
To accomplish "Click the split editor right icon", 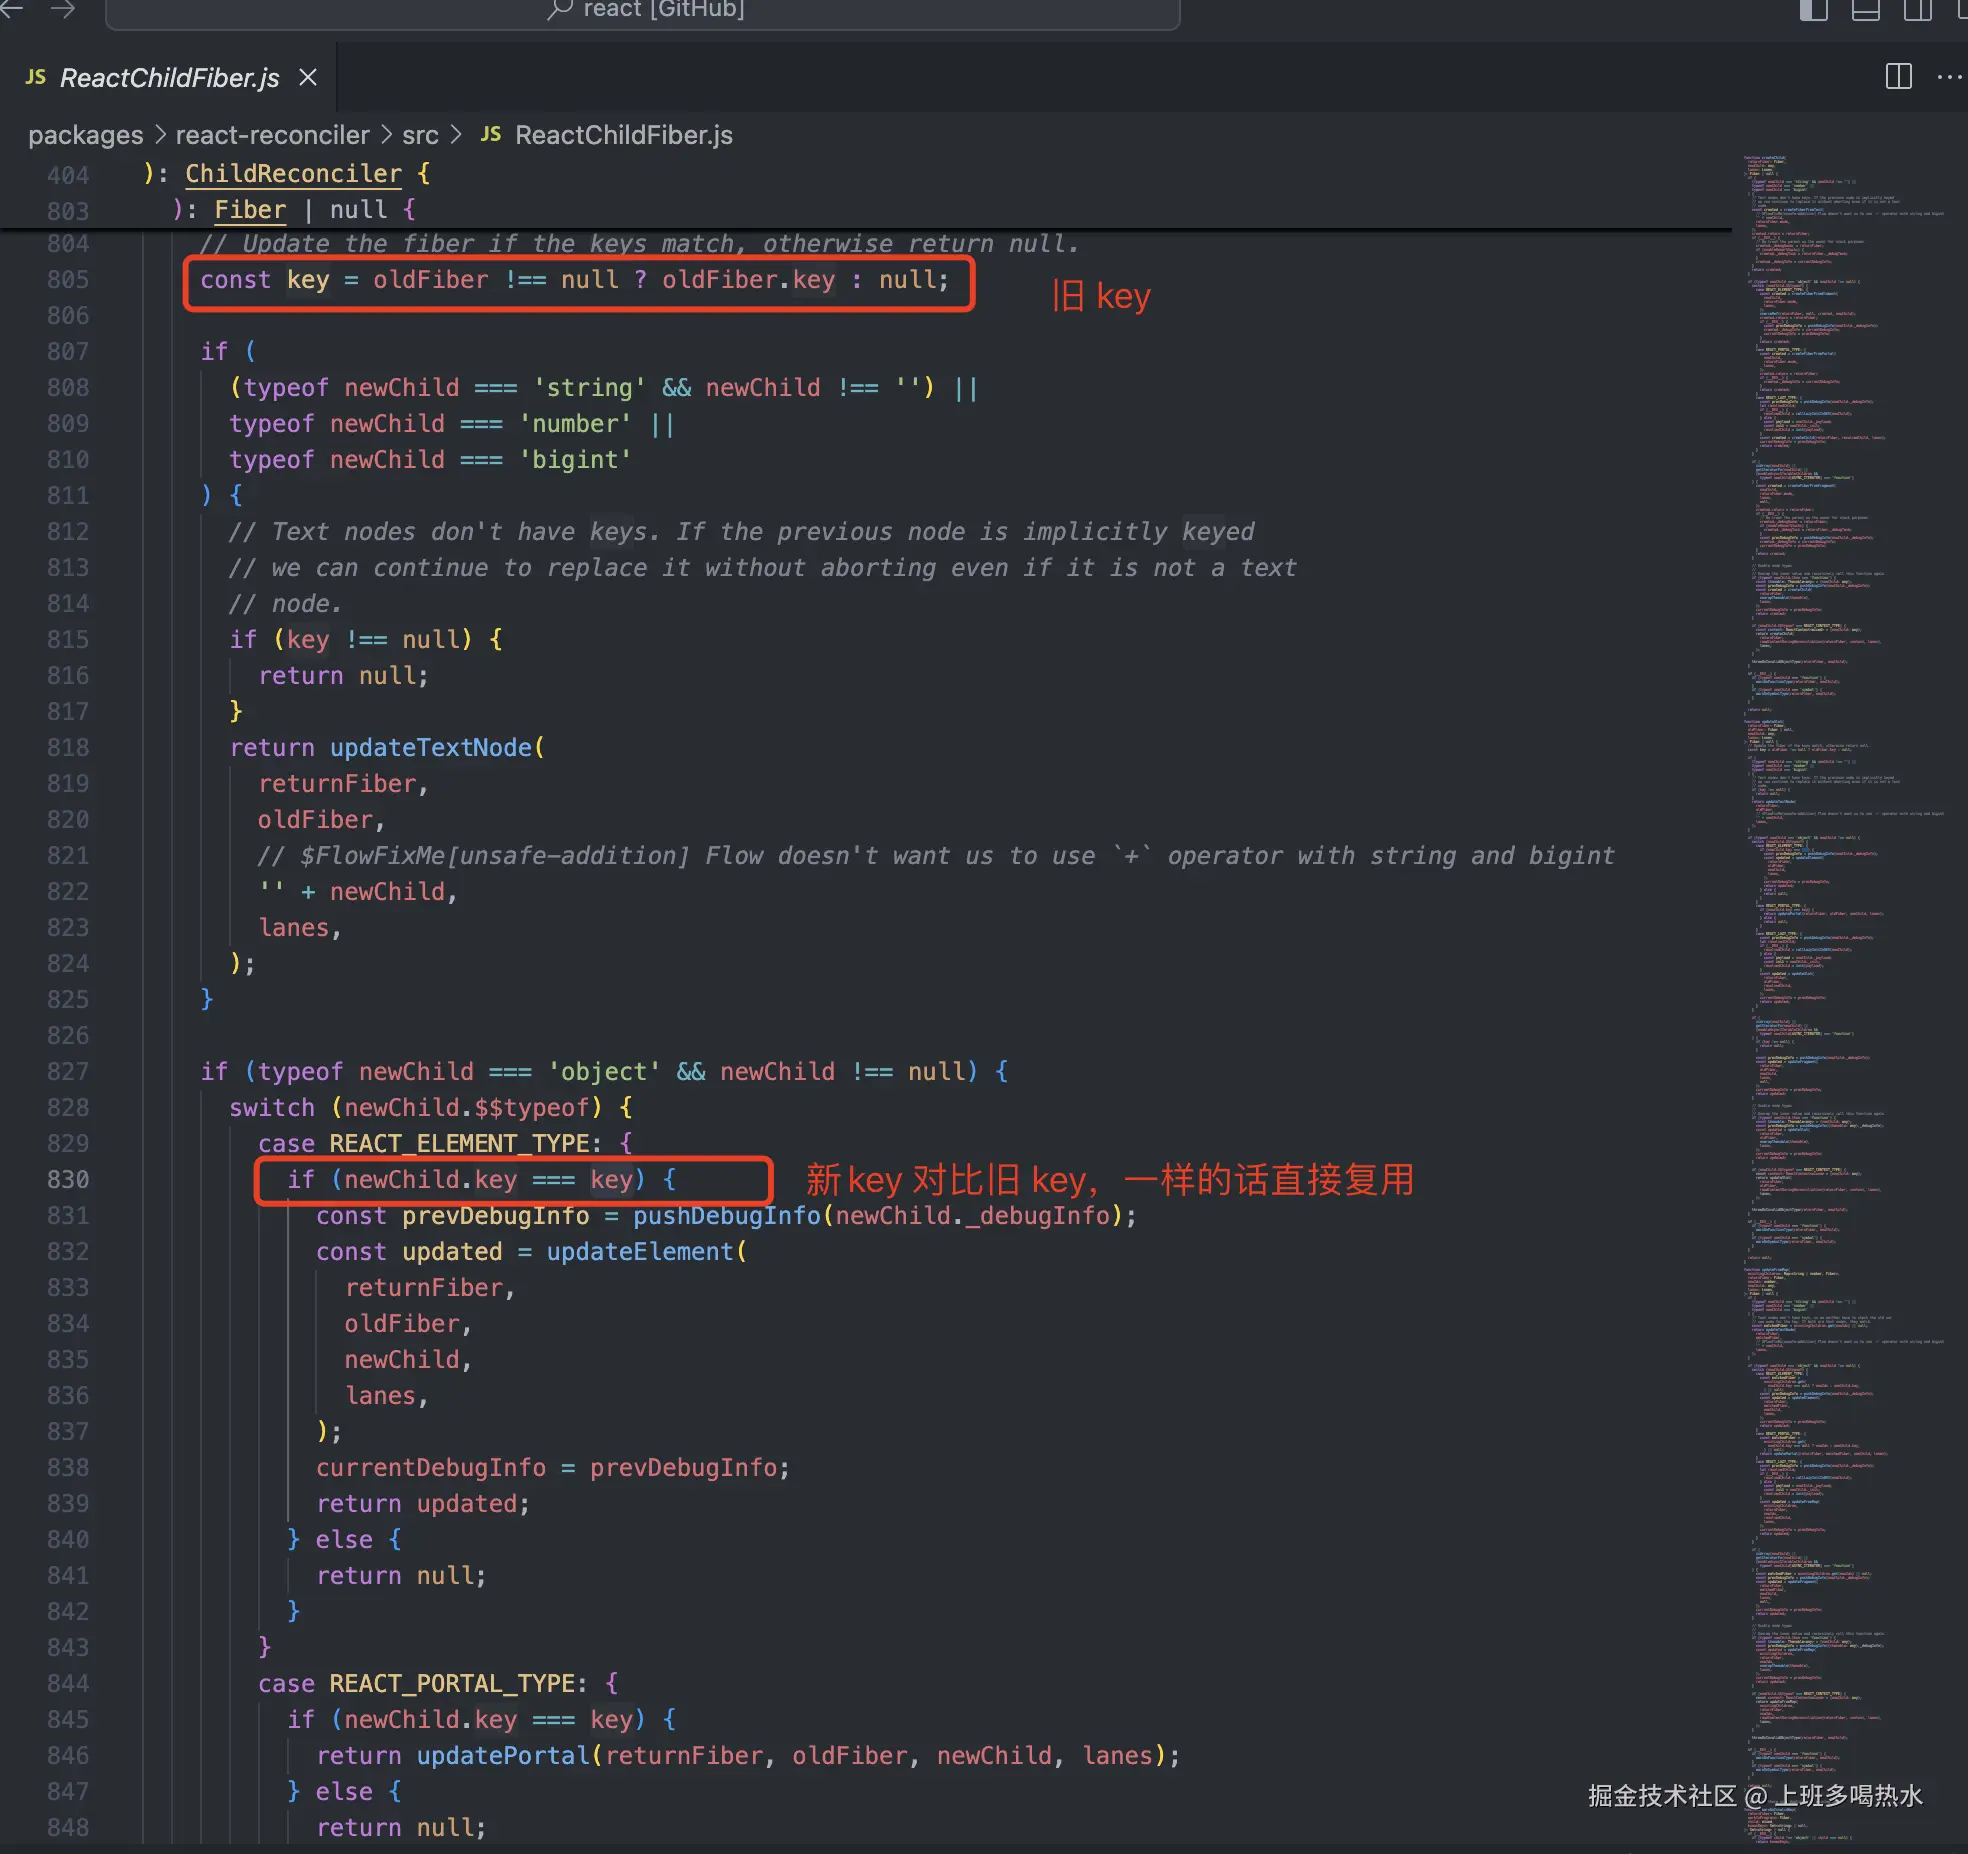I will [x=1898, y=77].
